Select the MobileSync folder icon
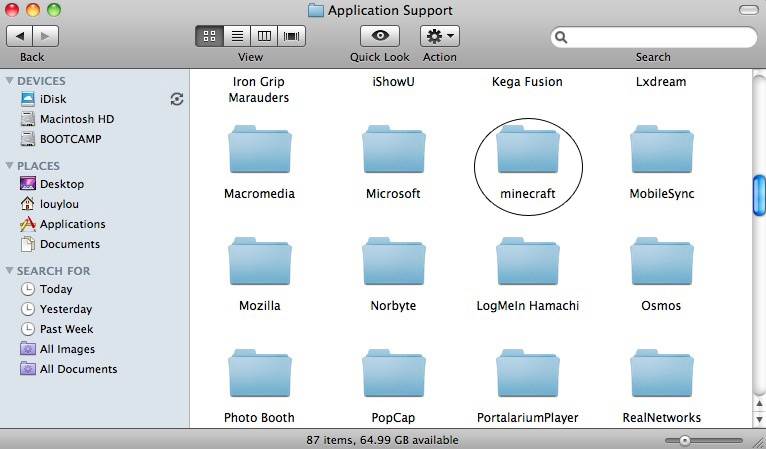Image resolution: width=766 pixels, height=449 pixels. (x=661, y=149)
